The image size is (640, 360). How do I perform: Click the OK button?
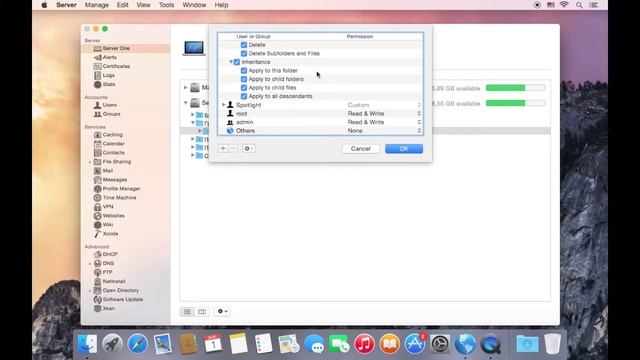click(x=404, y=149)
